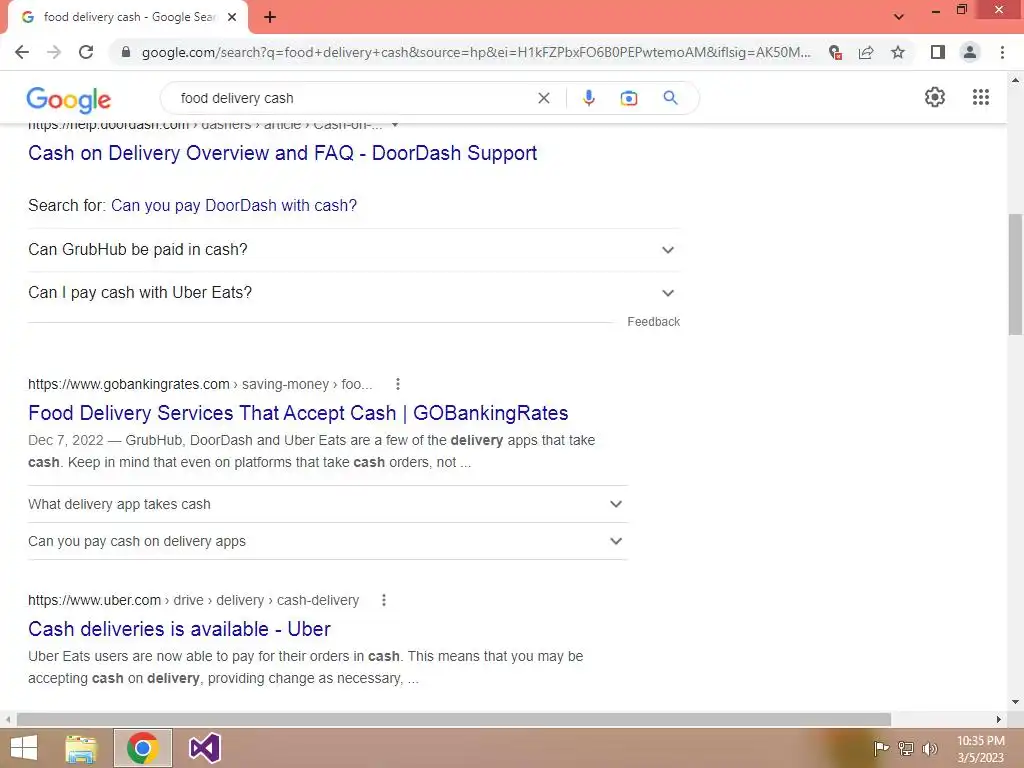The height and width of the screenshot is (768, 1024).
Task: Open the Google apps grid
Action: coord(980,97)
